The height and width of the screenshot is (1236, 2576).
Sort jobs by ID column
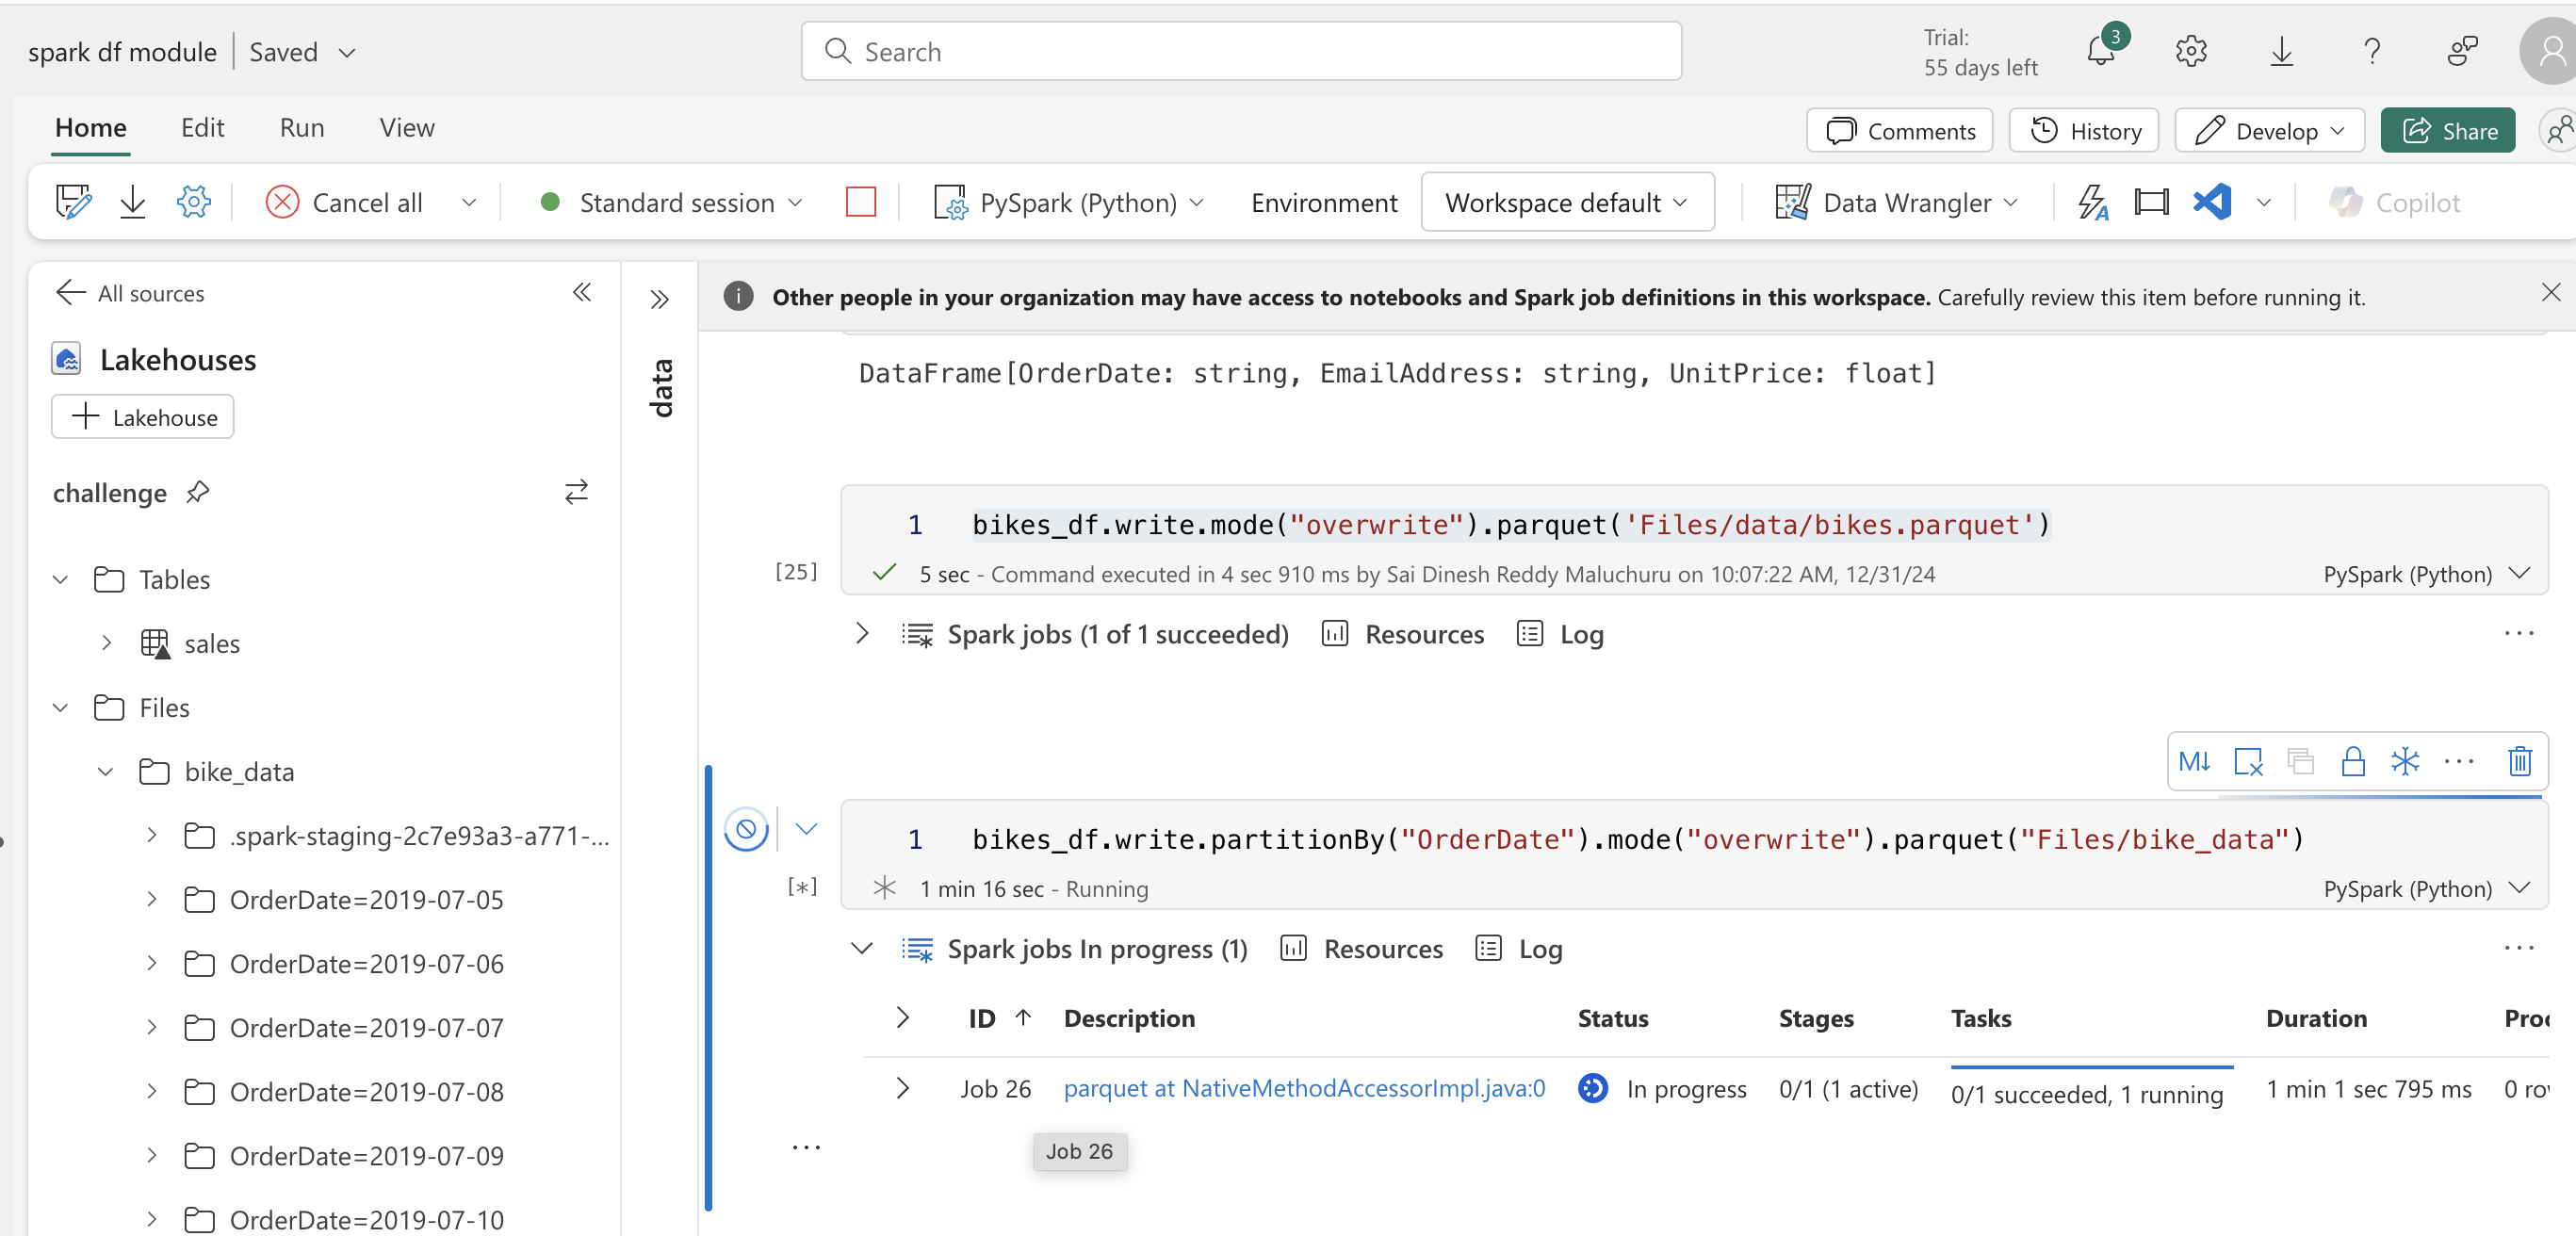click(x=1000, y=1018)
